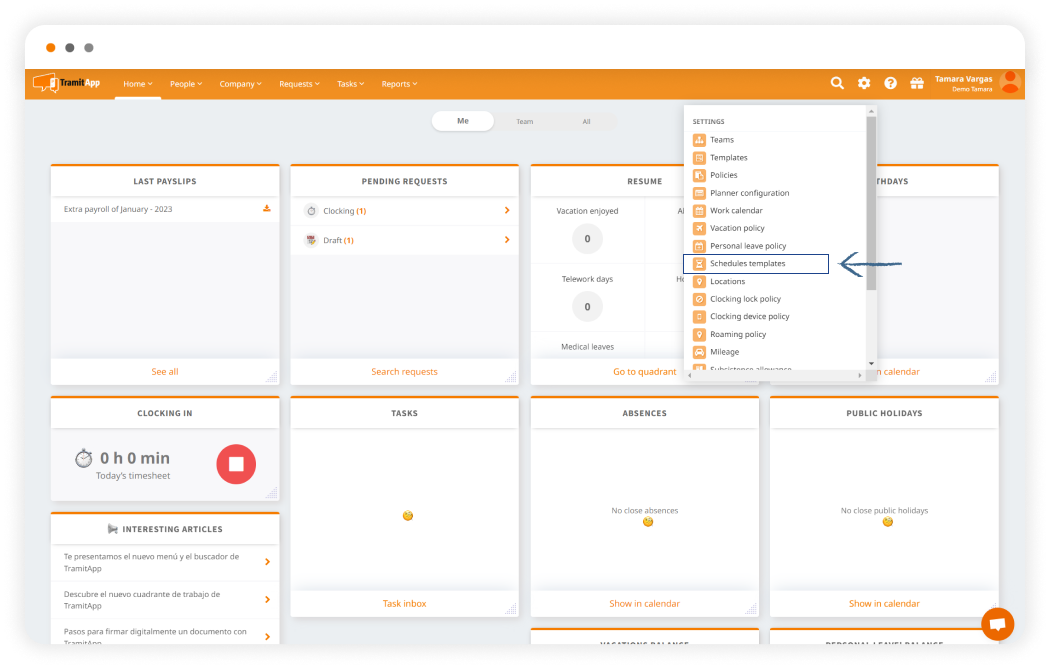Image resolution: width=1050 pixels, height=670 pixels.
Task: Click the TramitApp logo
Action: click(66, 83)
